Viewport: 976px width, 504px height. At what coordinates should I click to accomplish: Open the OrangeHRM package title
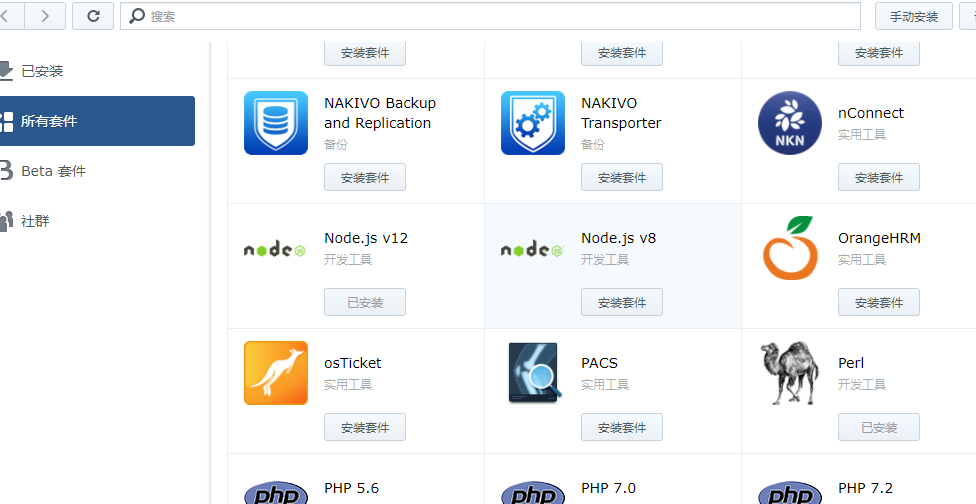(x=880, y=238)
